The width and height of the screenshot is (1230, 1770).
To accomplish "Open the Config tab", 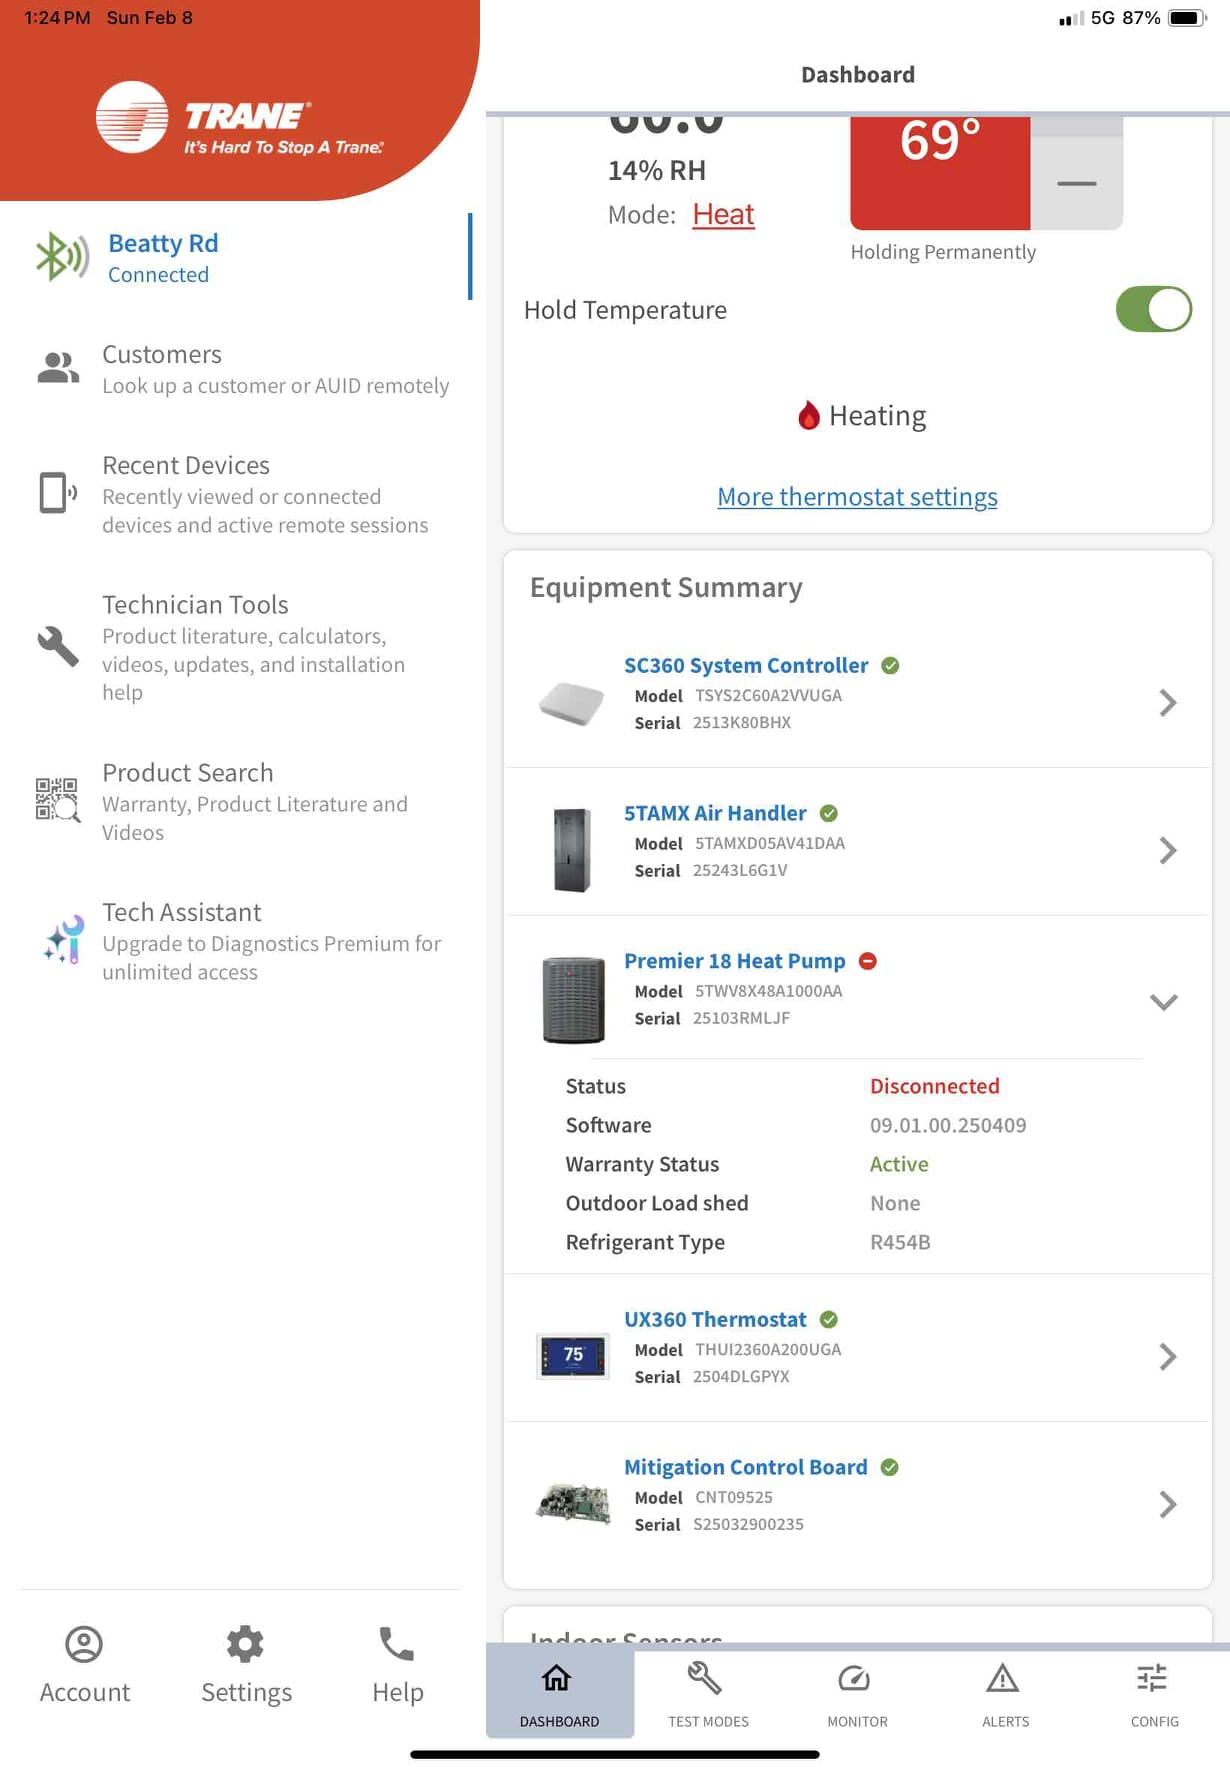I will (1154, 1694).
